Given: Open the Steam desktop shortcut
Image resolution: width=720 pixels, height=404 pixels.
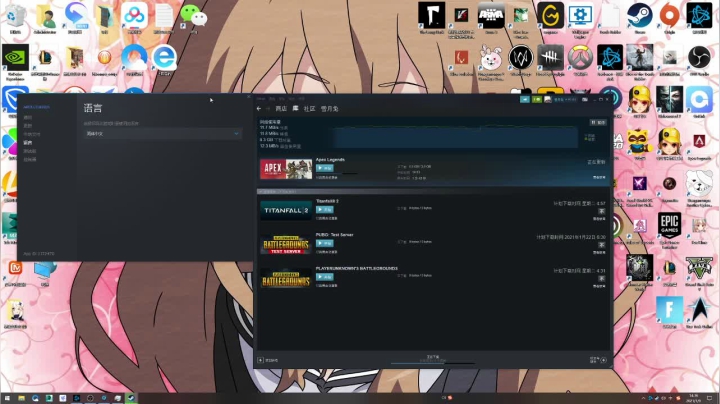Looking at the screenshot, I should (x=640, y=18).
